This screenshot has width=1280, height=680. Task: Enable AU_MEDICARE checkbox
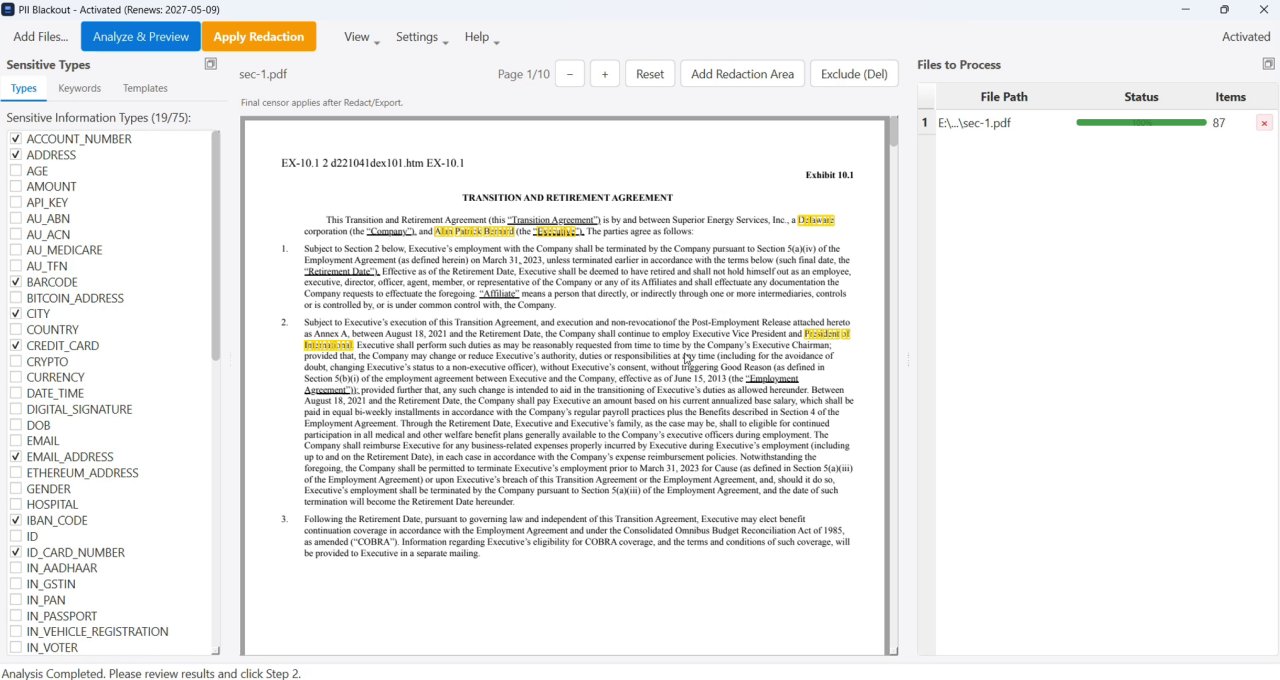(16, 250)
